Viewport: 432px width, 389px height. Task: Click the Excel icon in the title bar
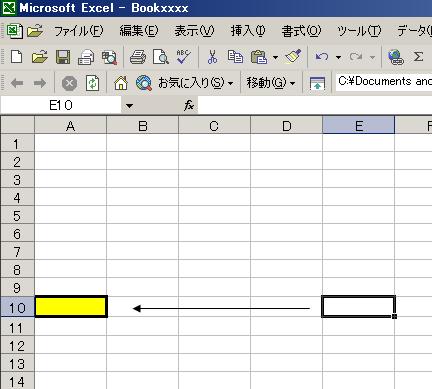(x=8, y=8)
